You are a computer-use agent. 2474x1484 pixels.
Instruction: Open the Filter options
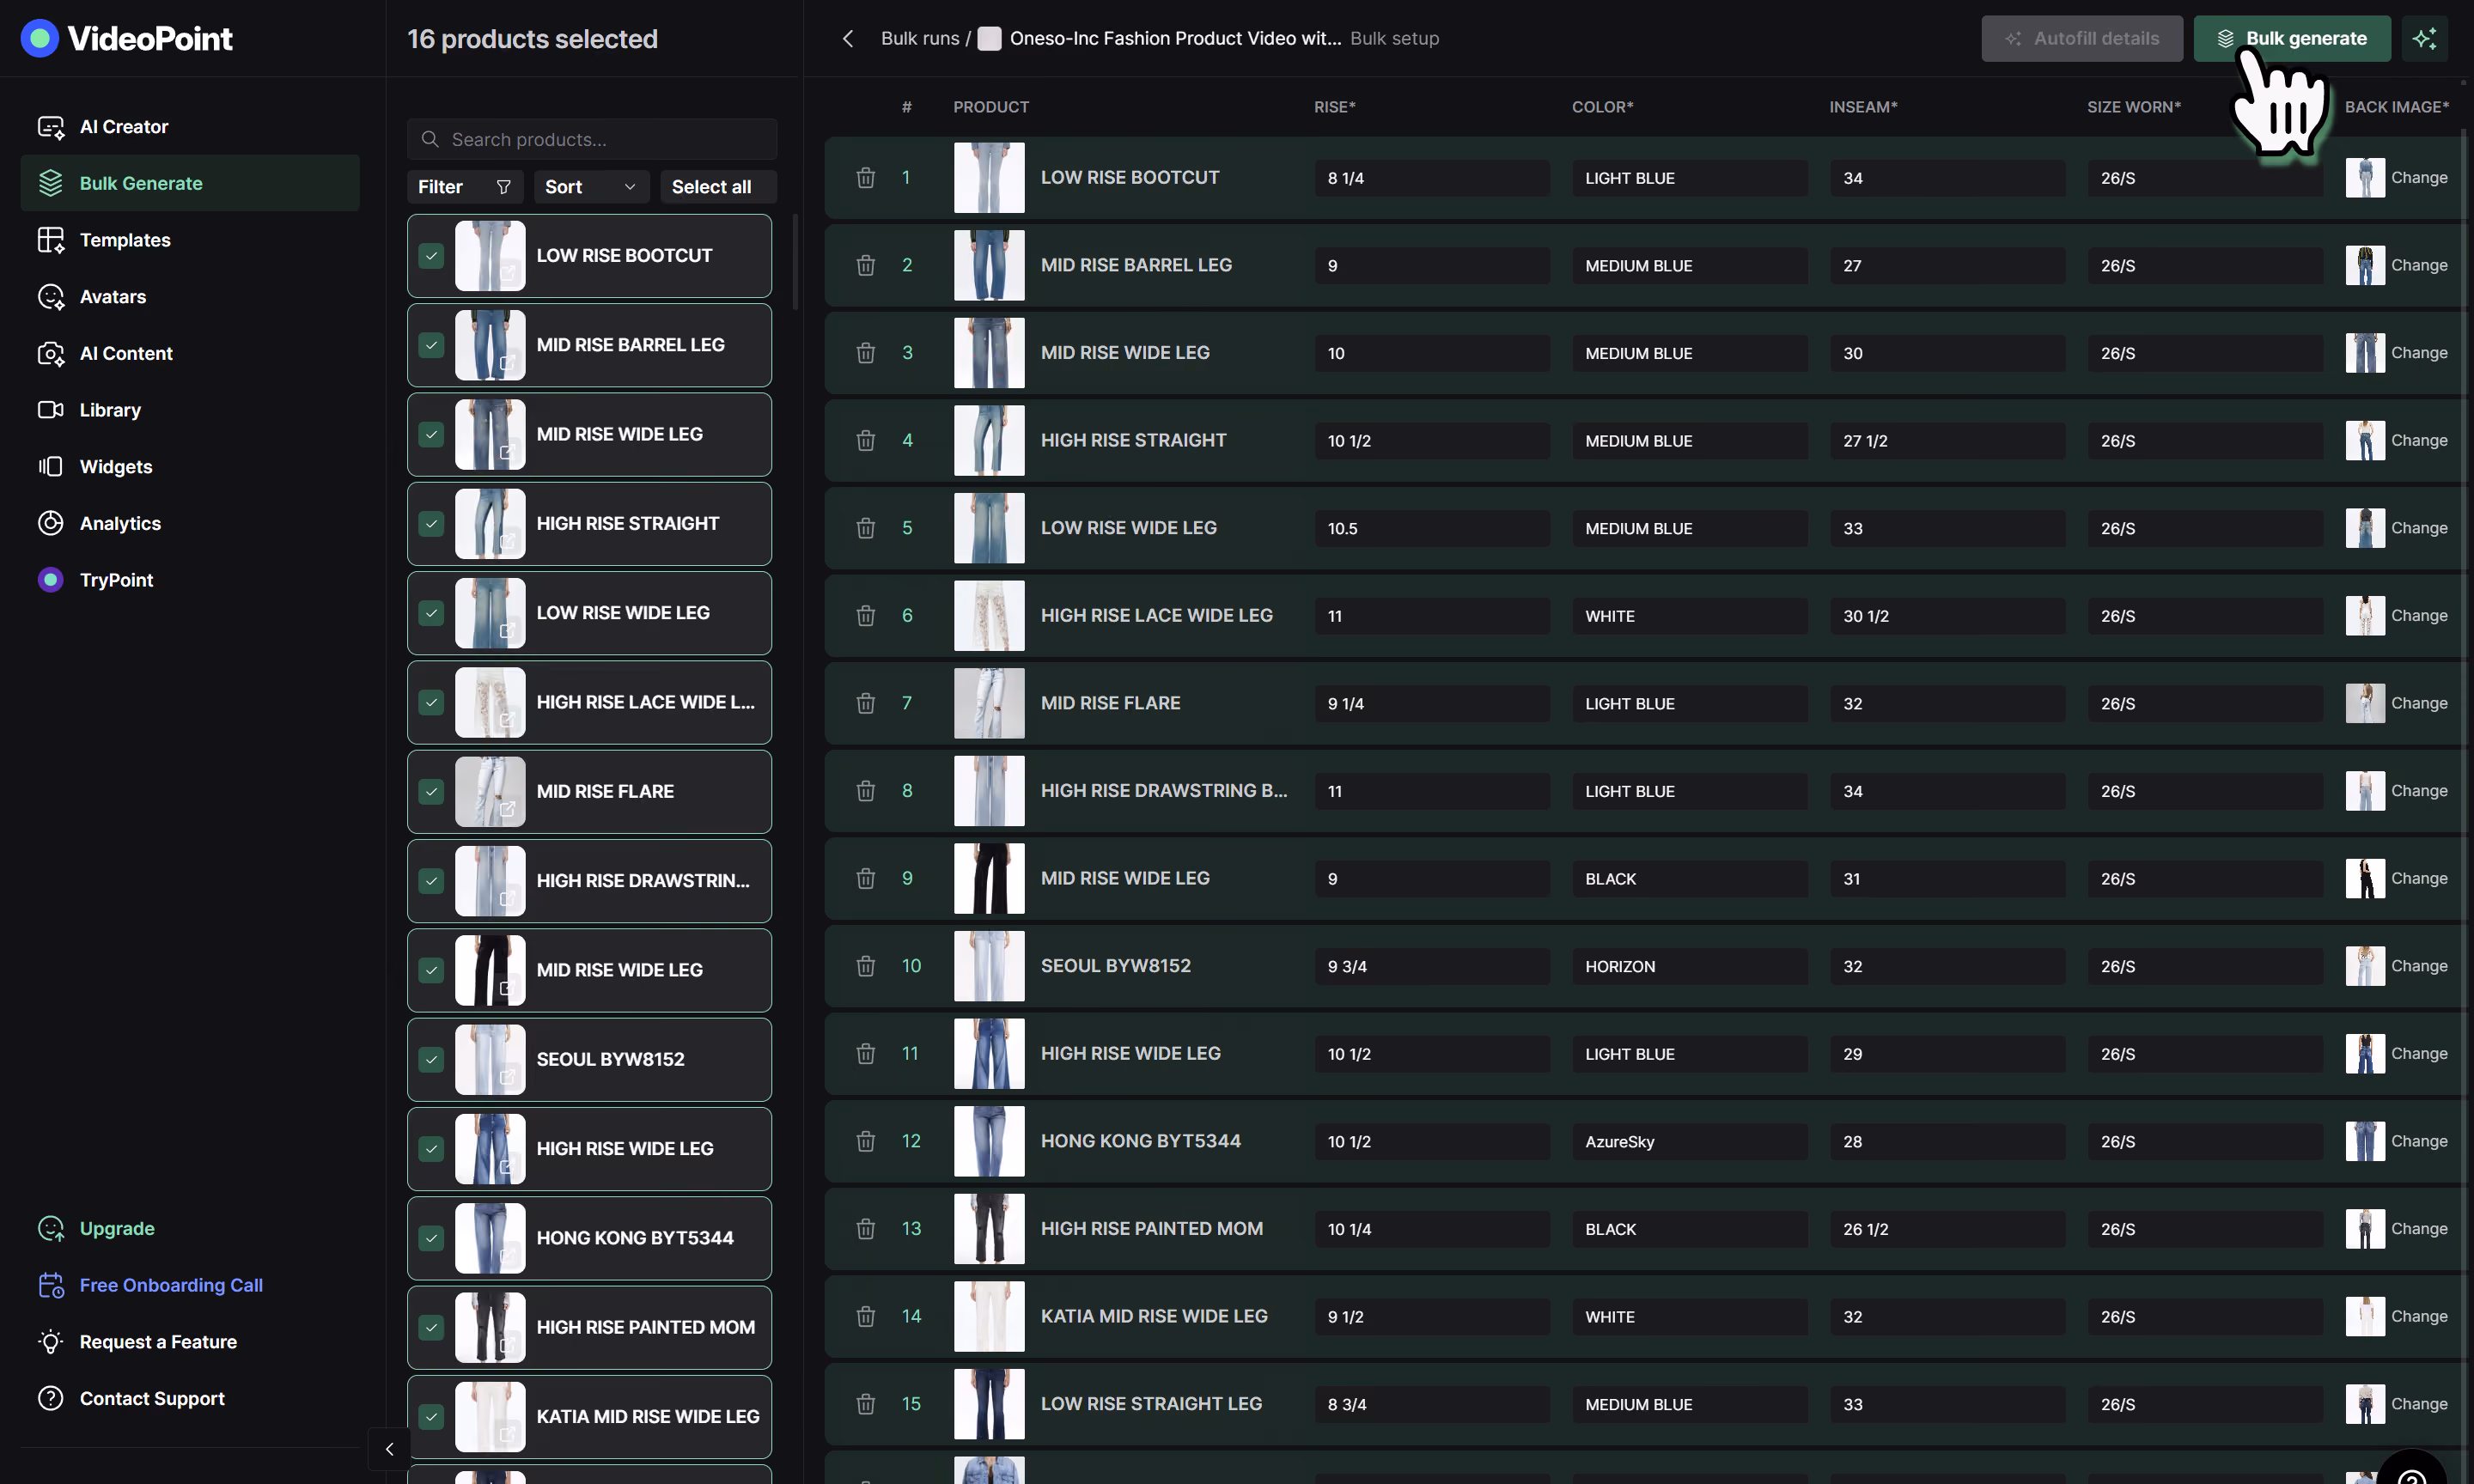(465, 187)
